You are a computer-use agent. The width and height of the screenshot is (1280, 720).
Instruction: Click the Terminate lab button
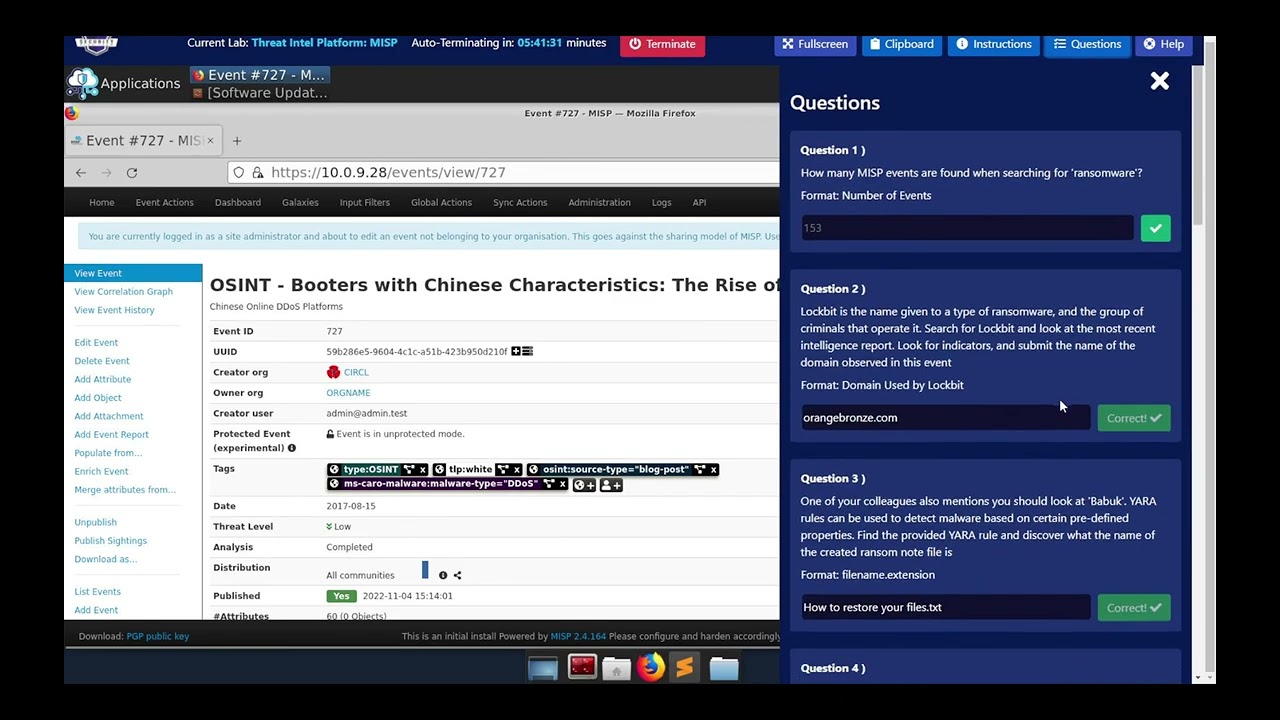tap(660, 44)
